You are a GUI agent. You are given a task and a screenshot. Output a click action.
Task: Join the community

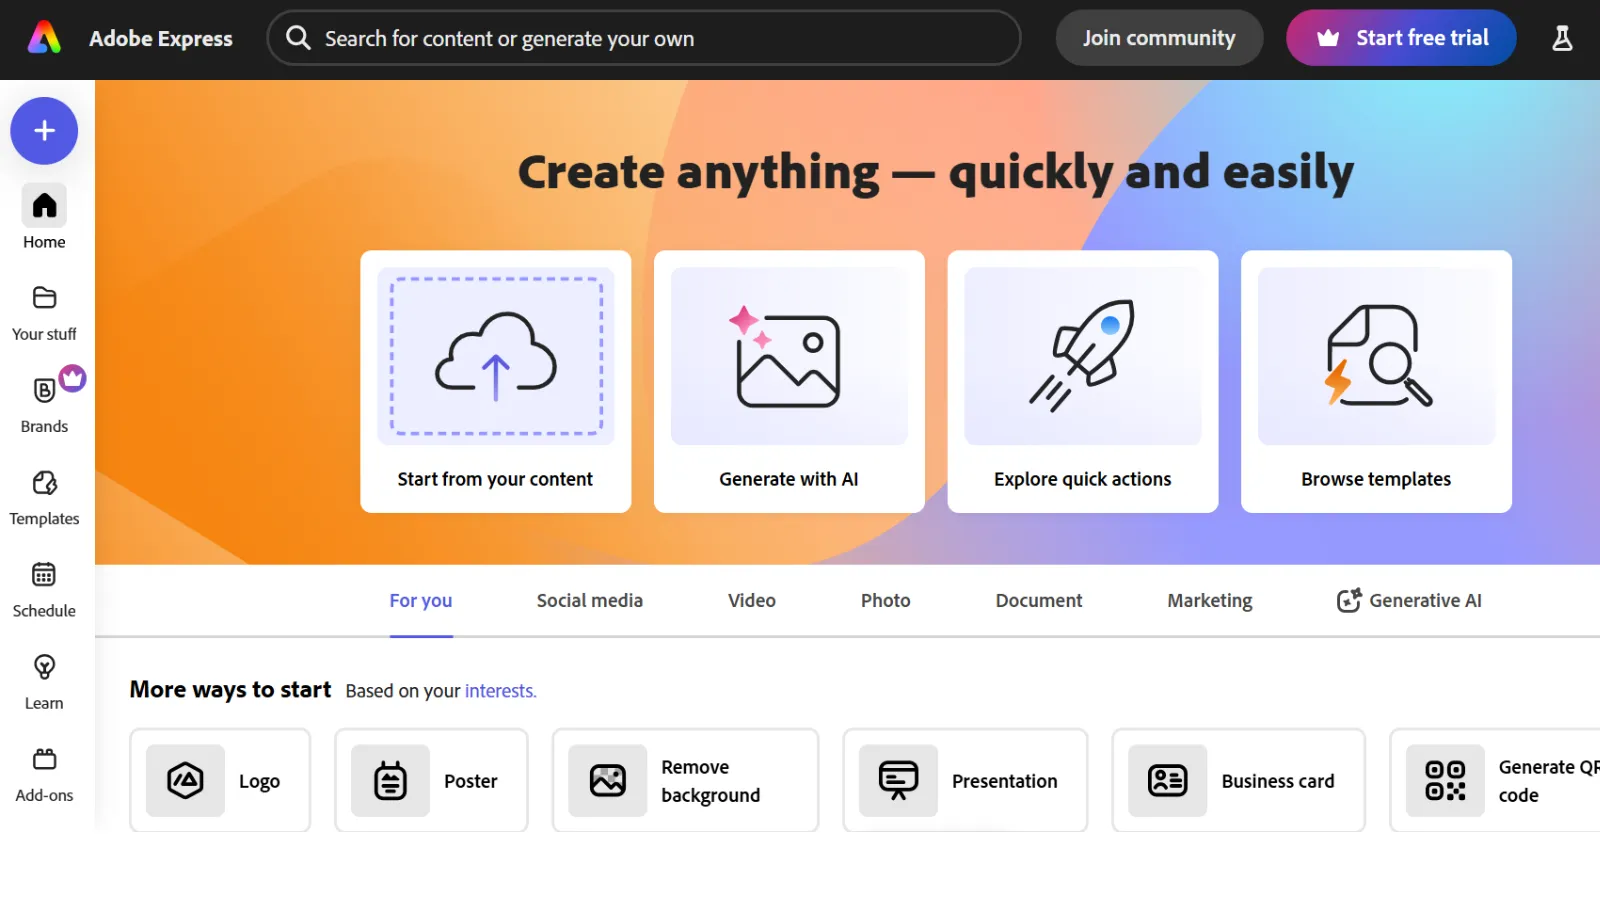coord(1159,37)
